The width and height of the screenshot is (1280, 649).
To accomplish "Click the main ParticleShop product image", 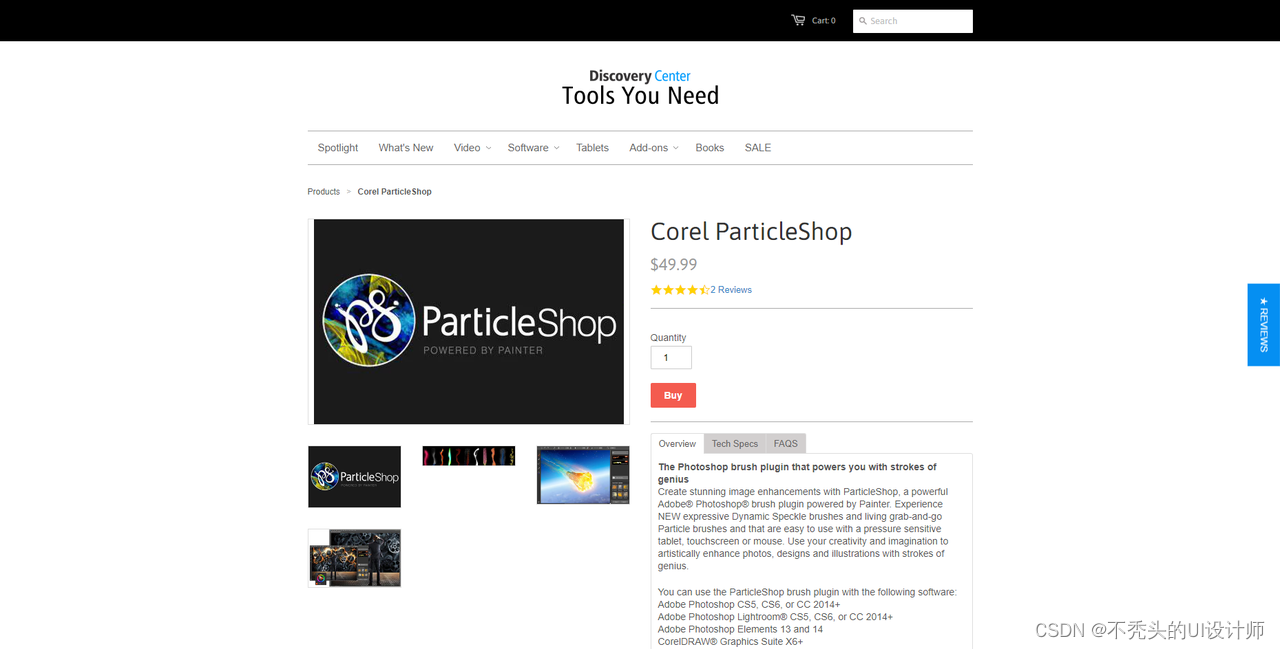I will [x=468, y=322].
